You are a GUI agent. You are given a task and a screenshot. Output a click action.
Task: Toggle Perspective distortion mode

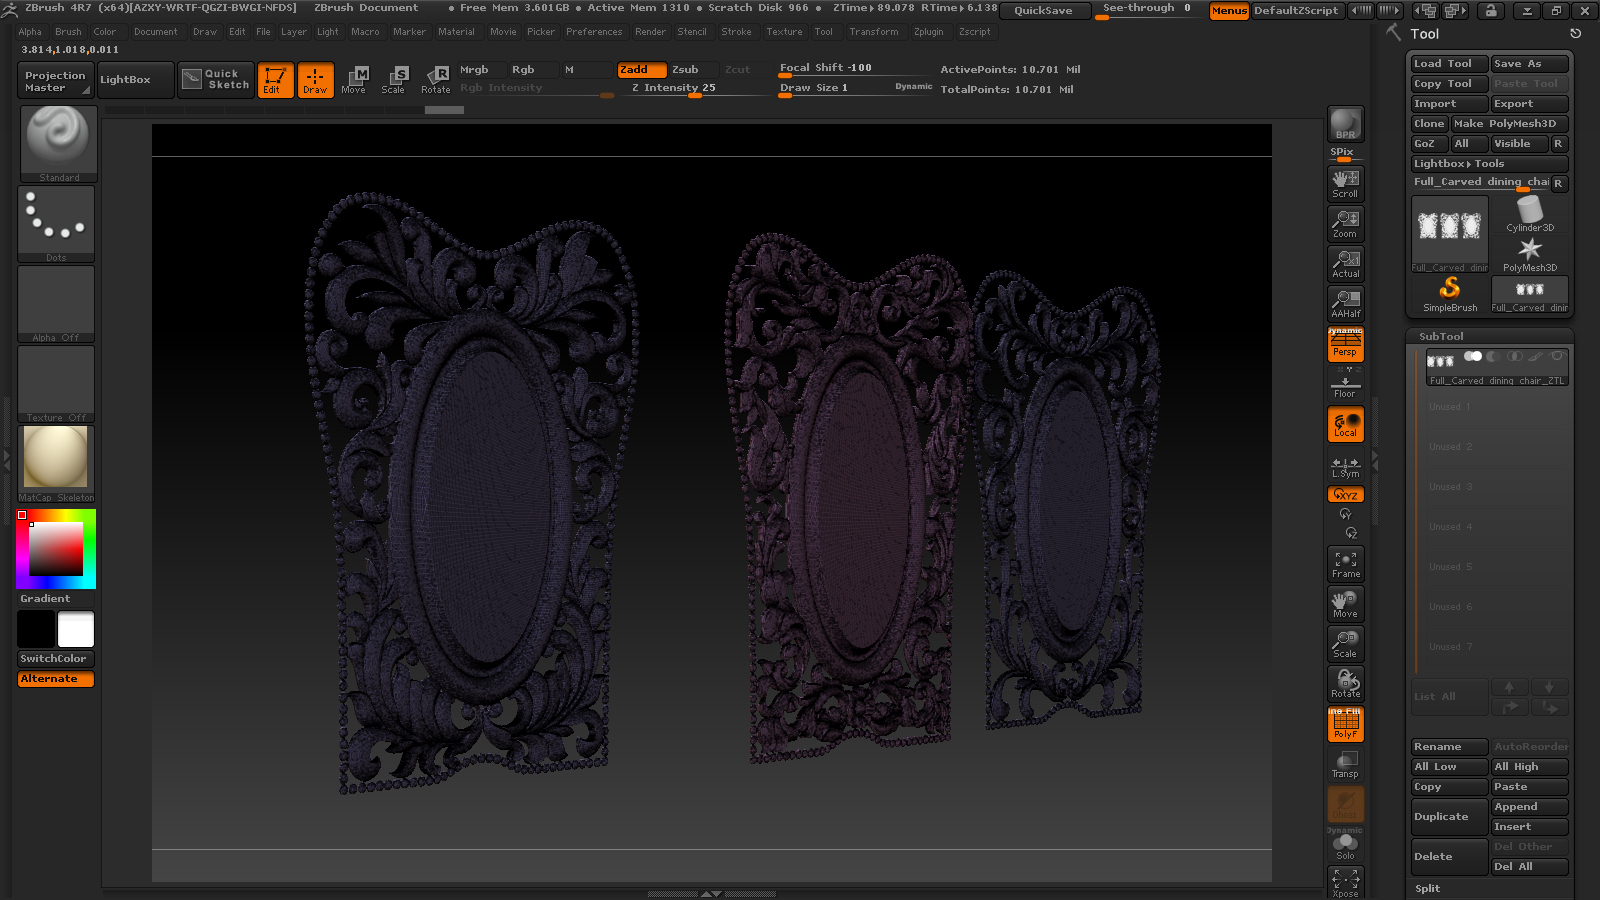(x=1345, y=346)
